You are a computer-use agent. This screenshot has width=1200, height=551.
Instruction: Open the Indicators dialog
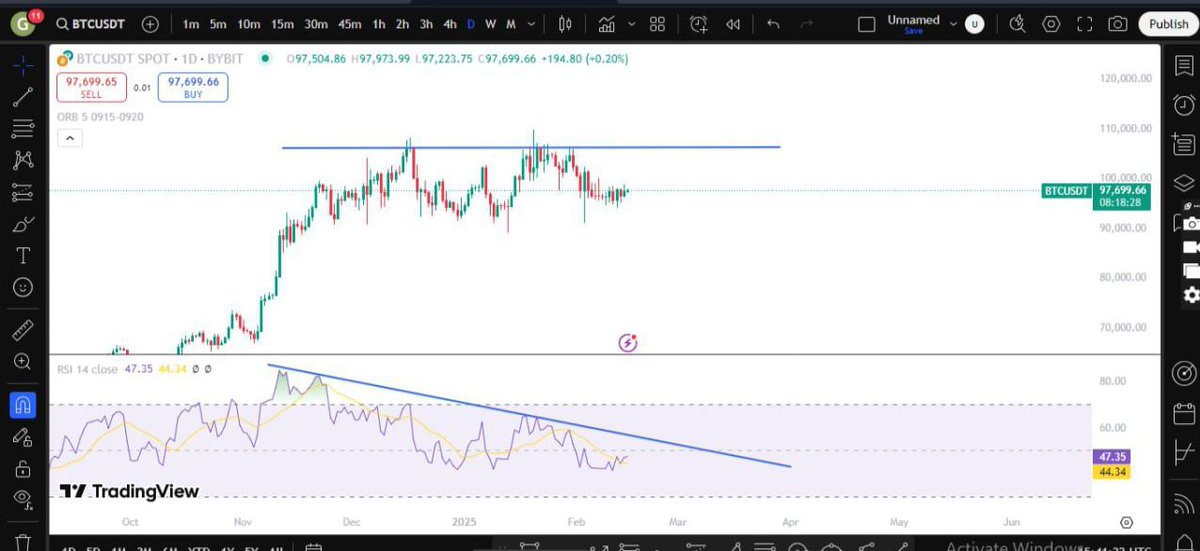click(x=607, y=24)
